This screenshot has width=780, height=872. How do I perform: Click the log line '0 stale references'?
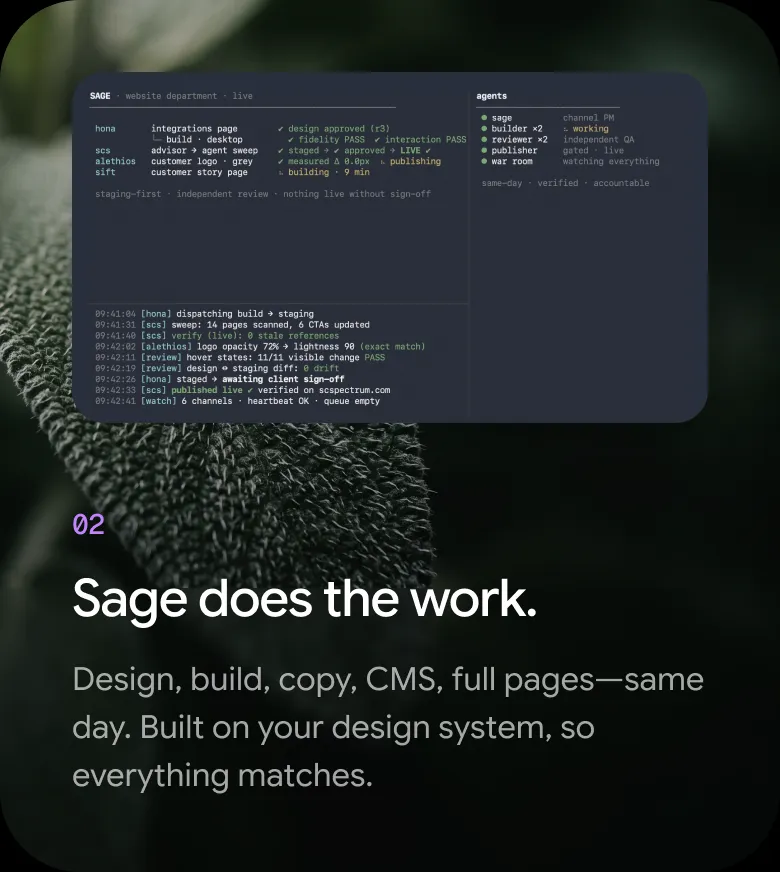point(217,336)
